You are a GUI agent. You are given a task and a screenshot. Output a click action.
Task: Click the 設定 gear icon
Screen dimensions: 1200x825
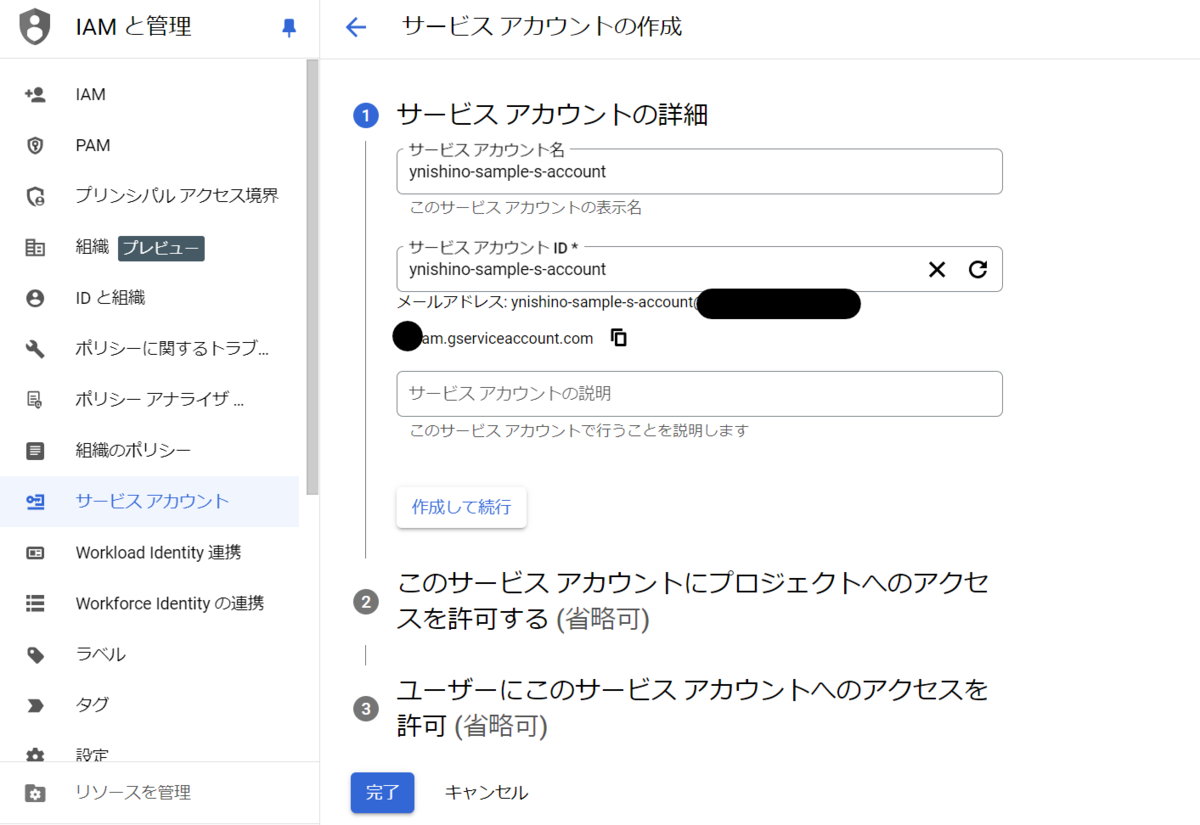point(35,755)
